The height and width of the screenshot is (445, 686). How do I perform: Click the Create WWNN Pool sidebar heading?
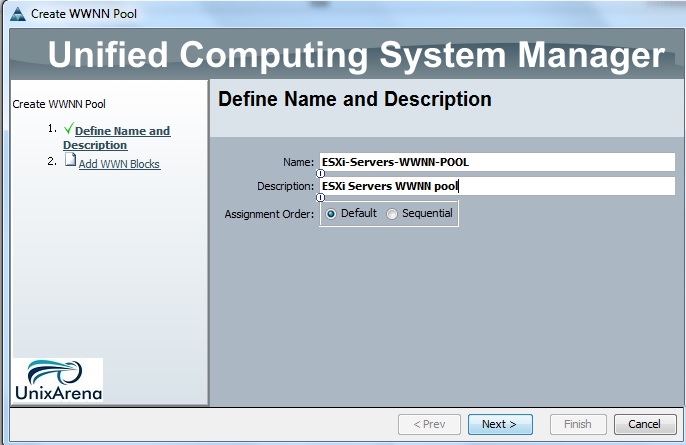click(59, 104)
